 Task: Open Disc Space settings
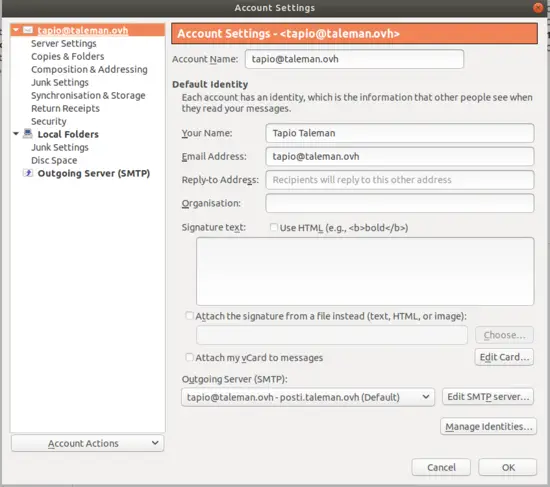[54, 160]
